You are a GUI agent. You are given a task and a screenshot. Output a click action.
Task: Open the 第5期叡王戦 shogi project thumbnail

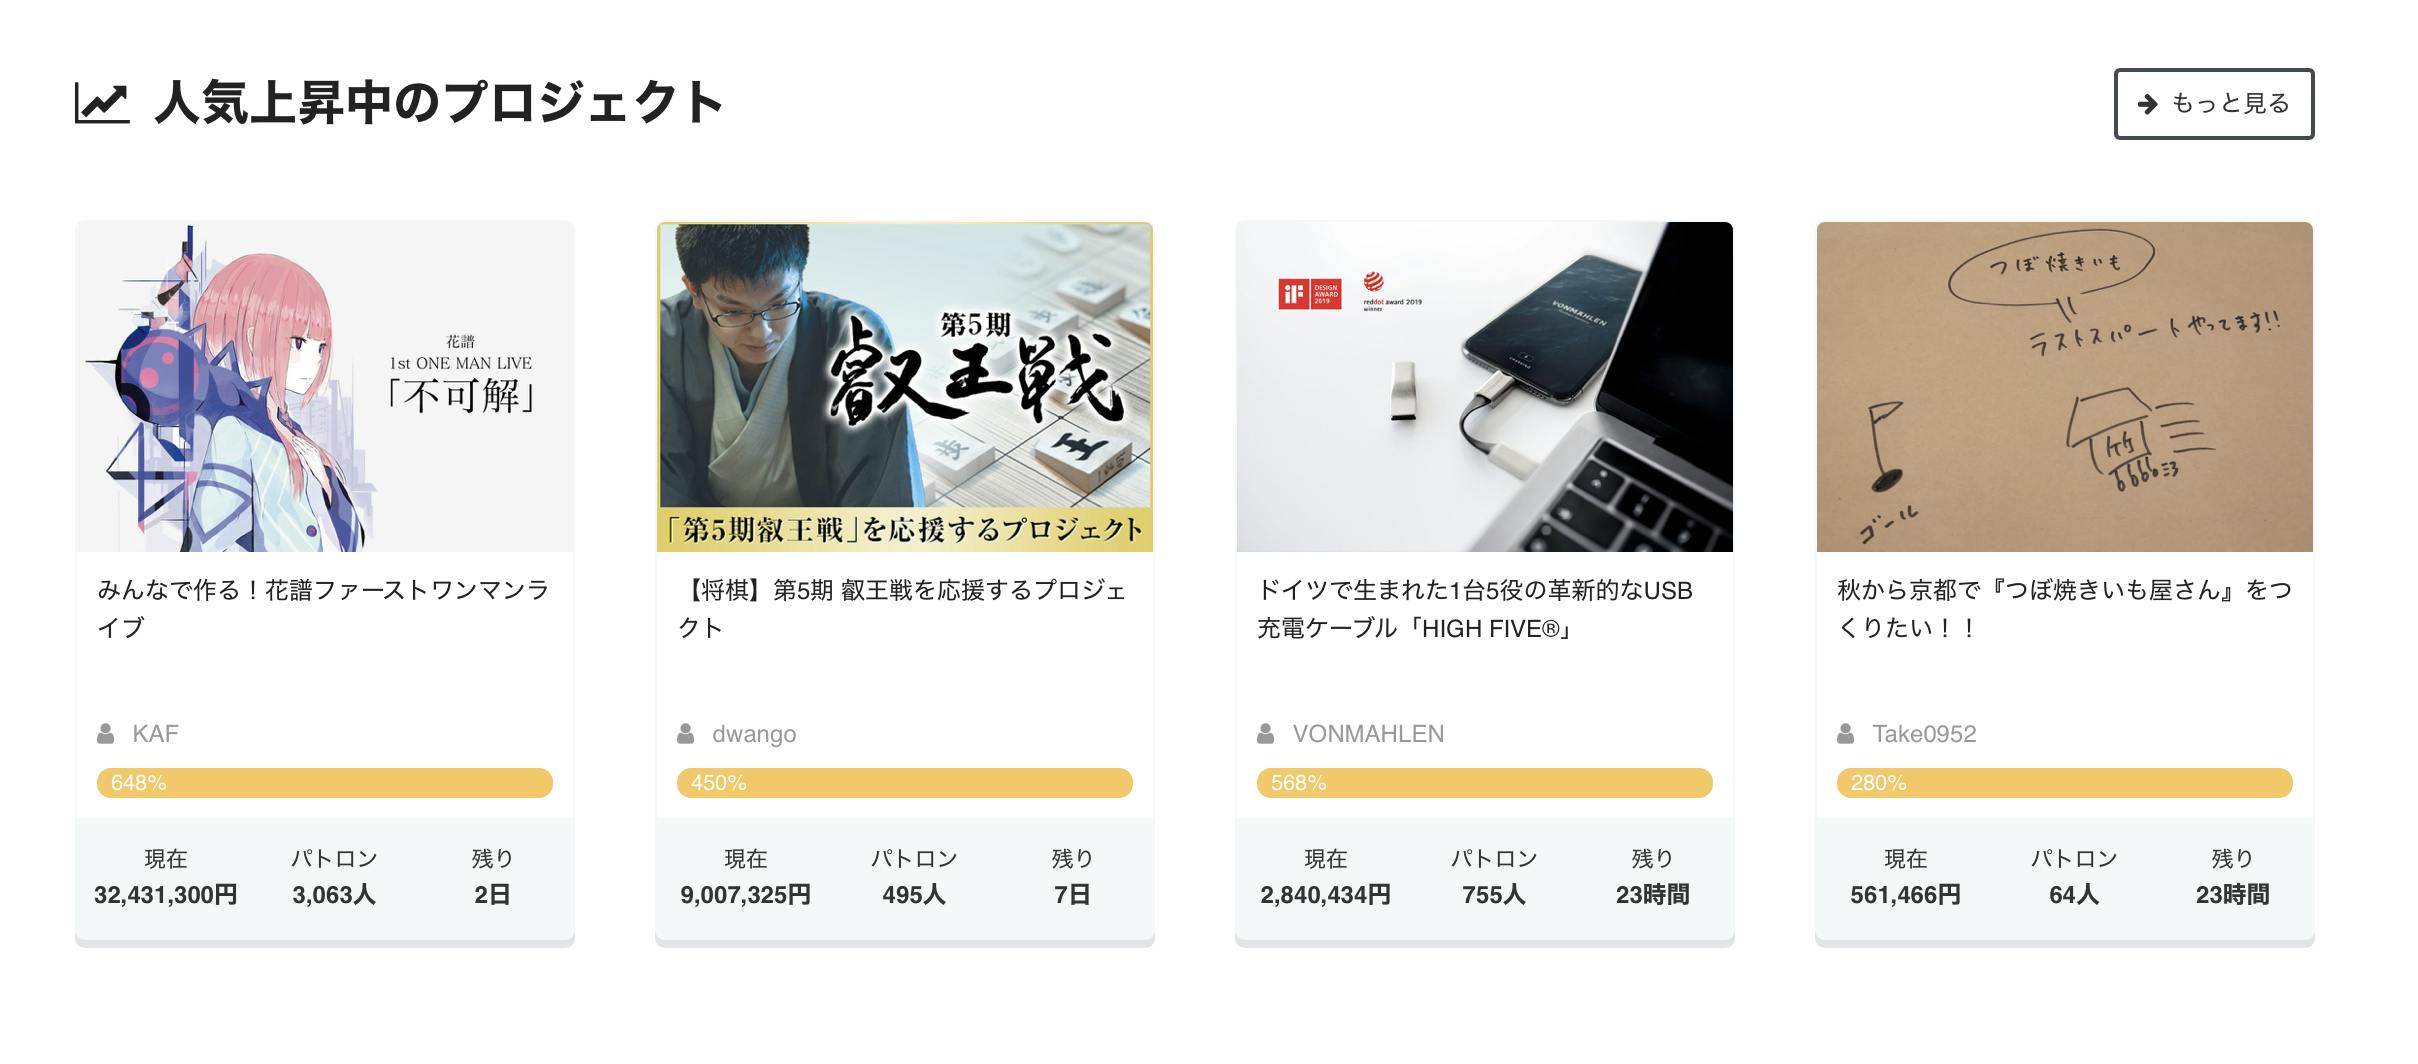tap(905, 387)
